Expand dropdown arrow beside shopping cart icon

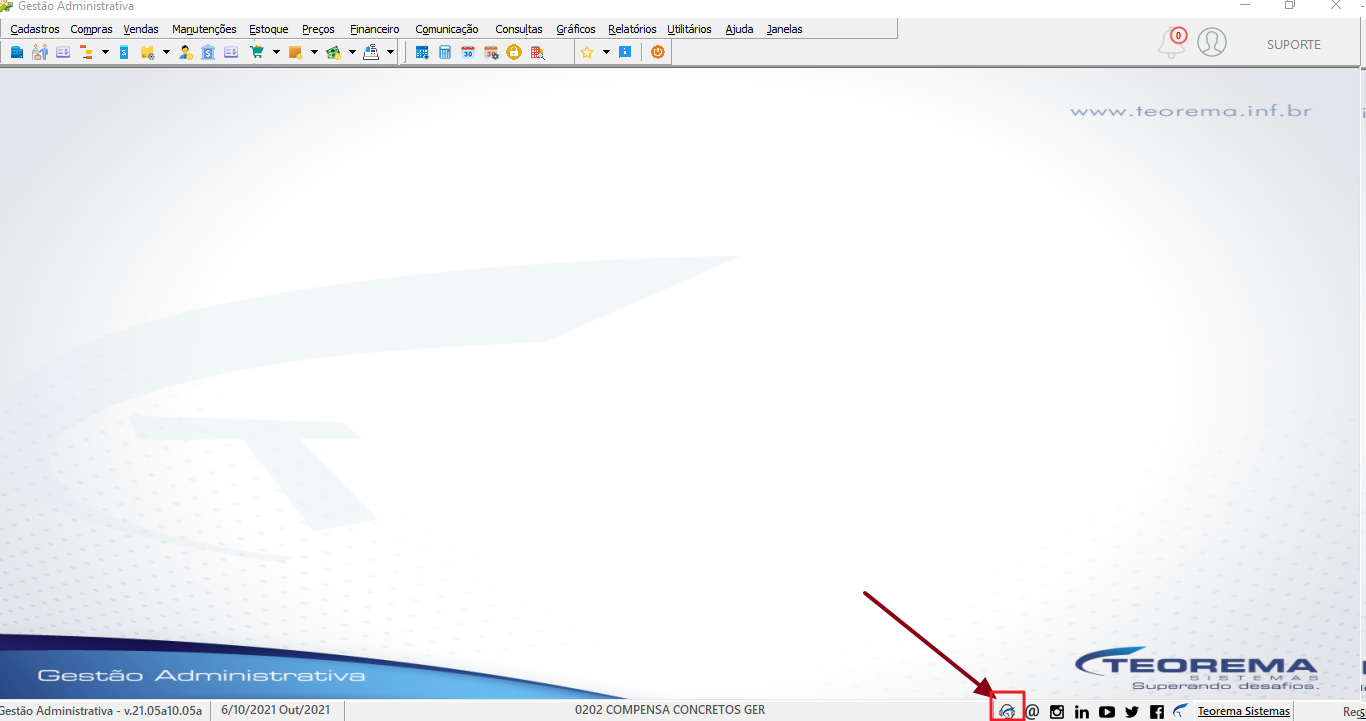point(276,52)
